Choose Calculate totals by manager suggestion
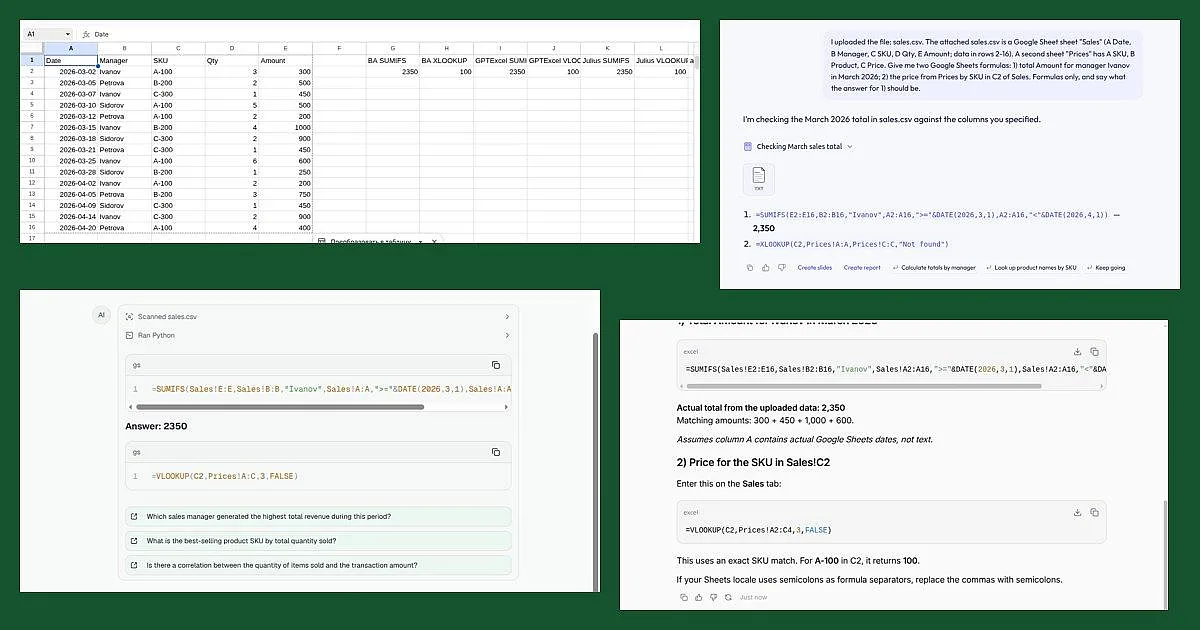The height and width of the screenshot is (630, 1200). [933, 268]
